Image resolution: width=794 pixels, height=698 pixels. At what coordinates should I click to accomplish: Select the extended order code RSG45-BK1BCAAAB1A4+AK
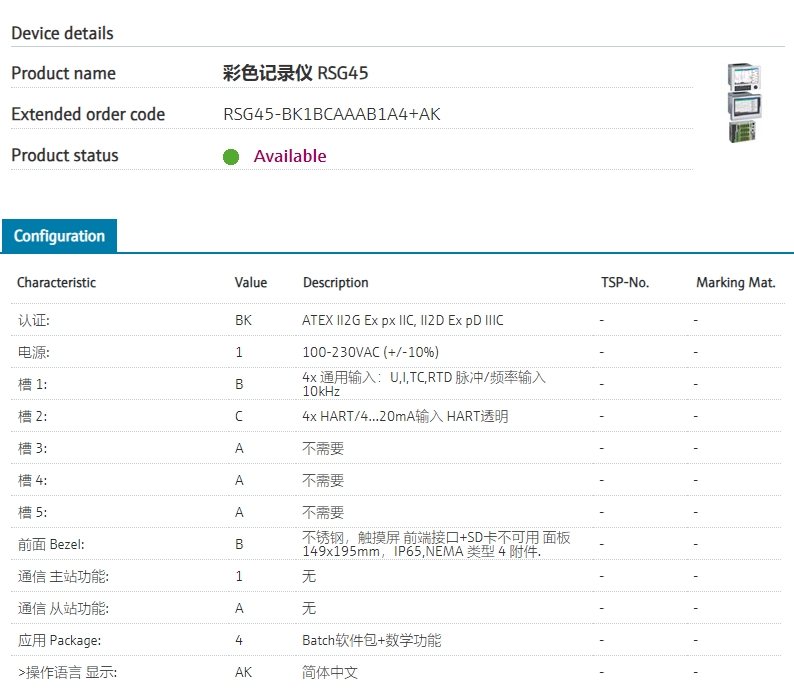(331, 114)
